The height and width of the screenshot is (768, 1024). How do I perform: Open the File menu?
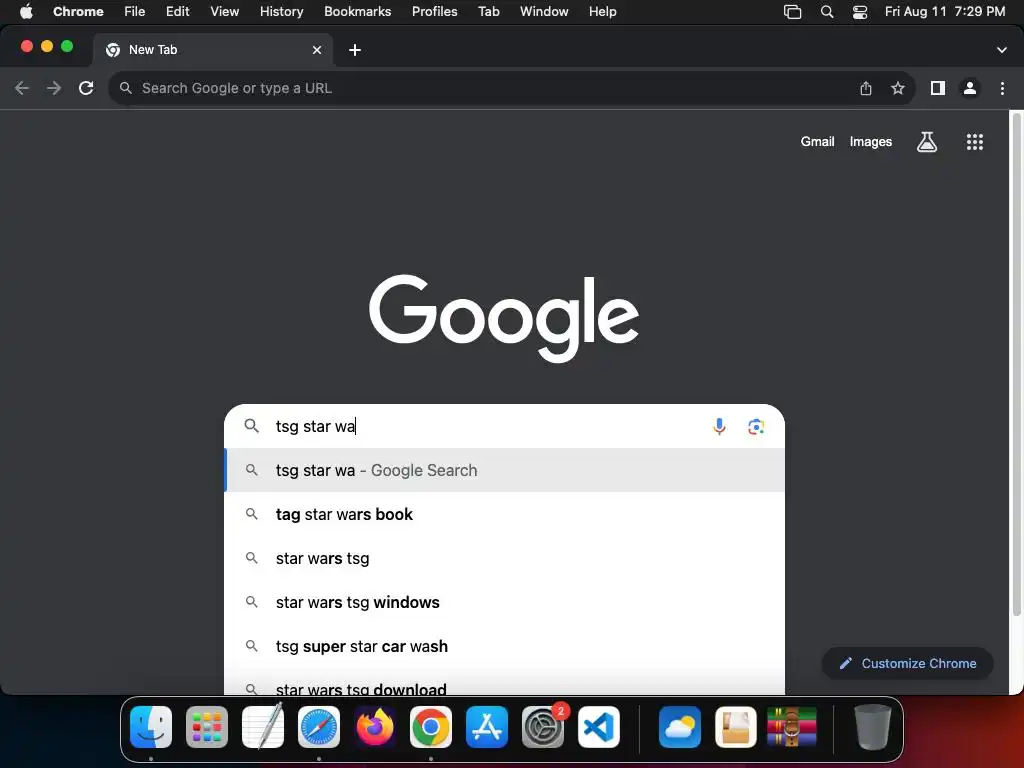tap(135, 12)
